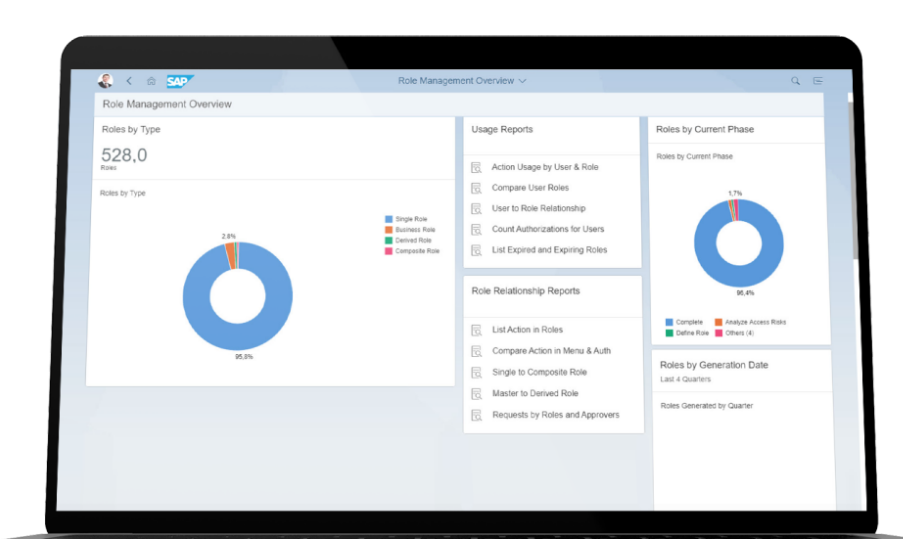Open Count Authorizations for Users report
This screenshot has height=539, width=903.
(548, 229)
